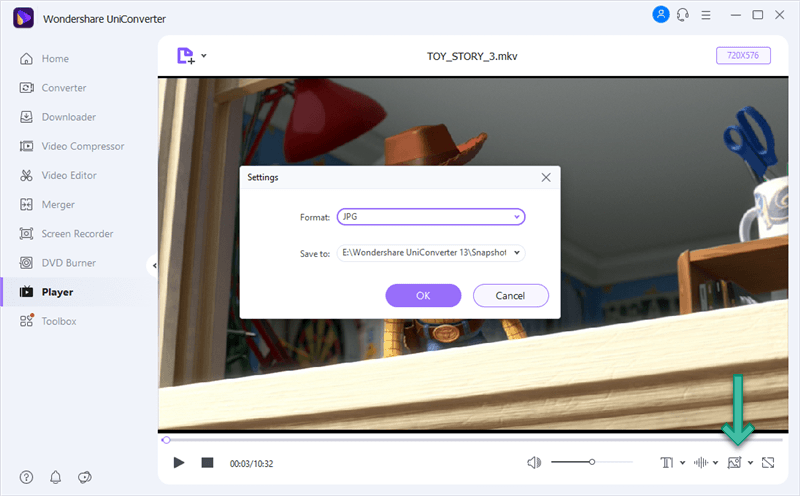Click the 00:03/10:32 playback time
The image size is (800, 496).
tap(251, 464)
